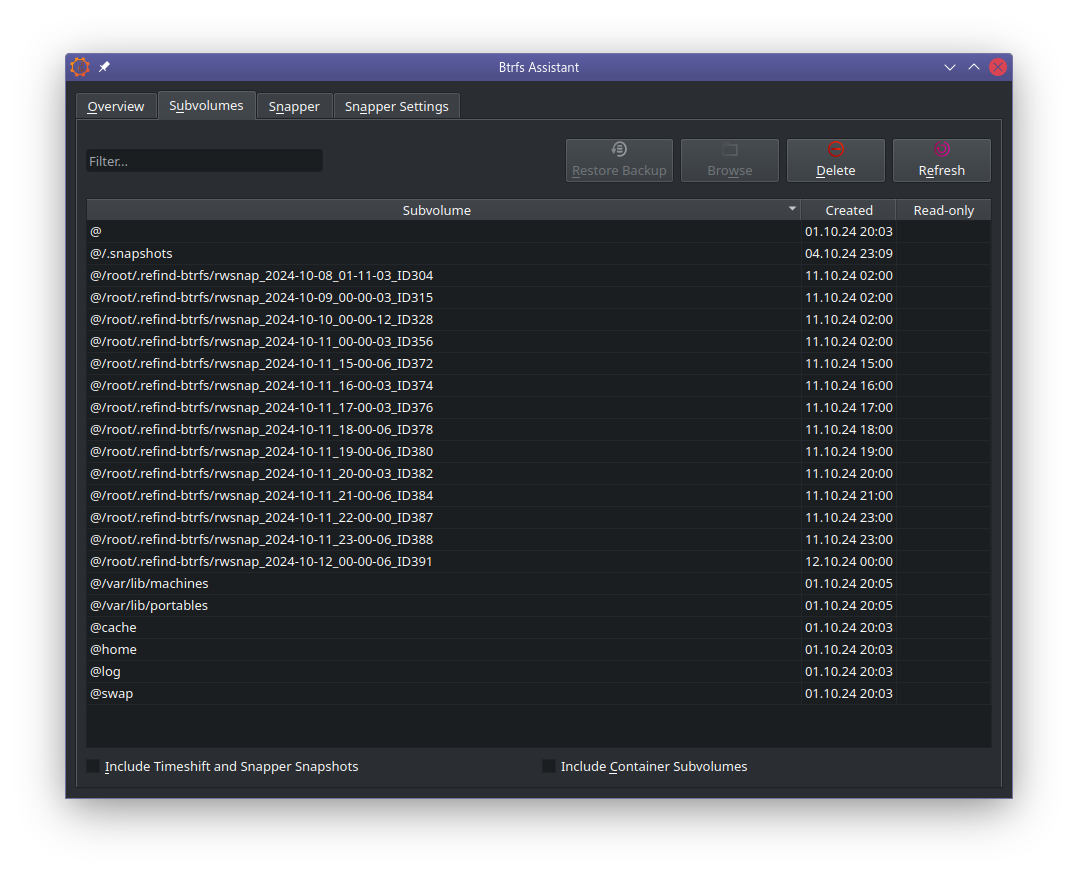Select rwsnap_2024-10-11_00-00-03_ID356 row
Image resolution: width=1078 pixels, height=876 pixels.
click(x=538, y=342)
